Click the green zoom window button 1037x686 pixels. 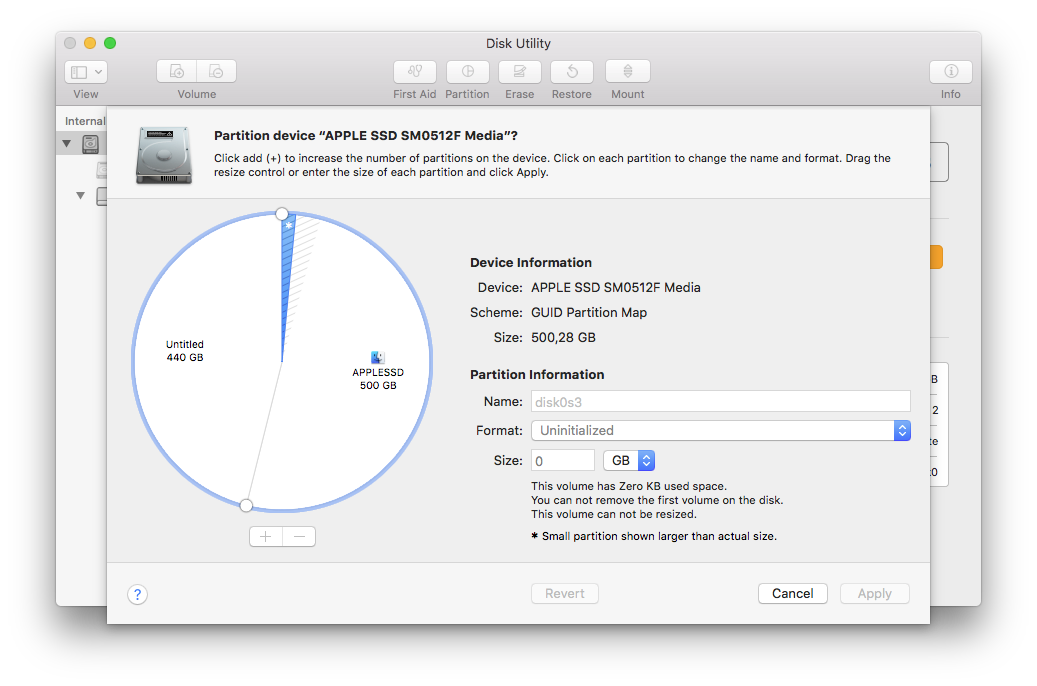[x=110, y=43]
